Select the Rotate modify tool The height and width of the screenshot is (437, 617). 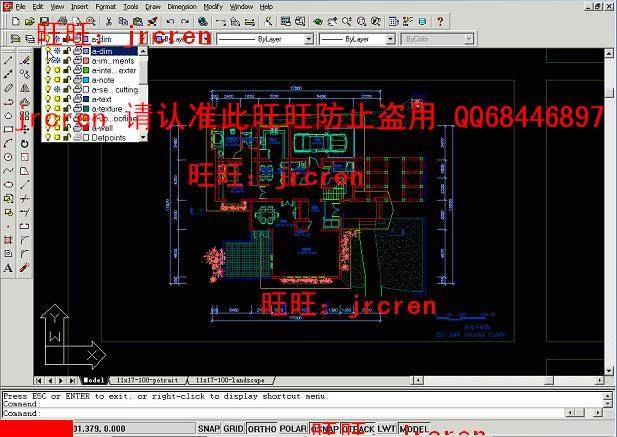point(25,144)
